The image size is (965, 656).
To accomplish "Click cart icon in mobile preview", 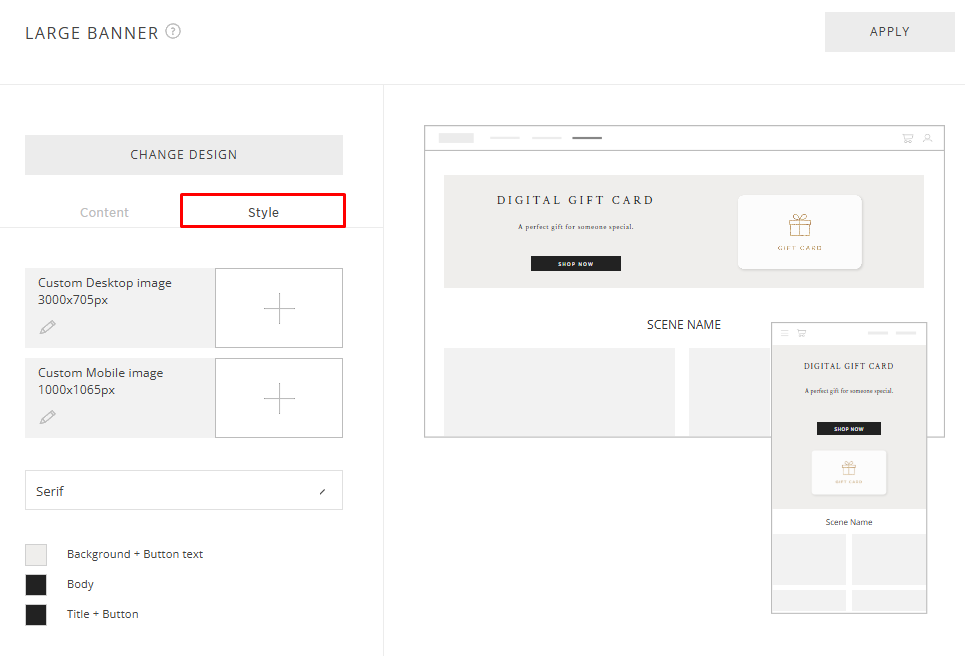I will coord(801,333).
